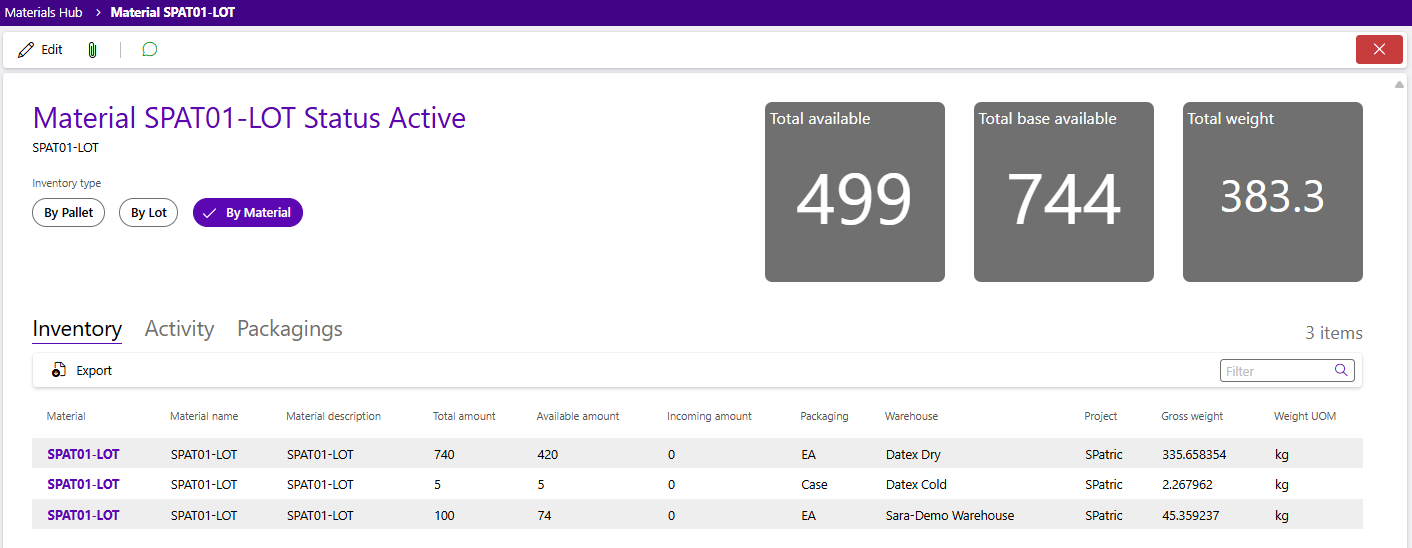Select the Inventory tab

[x=77, y=329]
